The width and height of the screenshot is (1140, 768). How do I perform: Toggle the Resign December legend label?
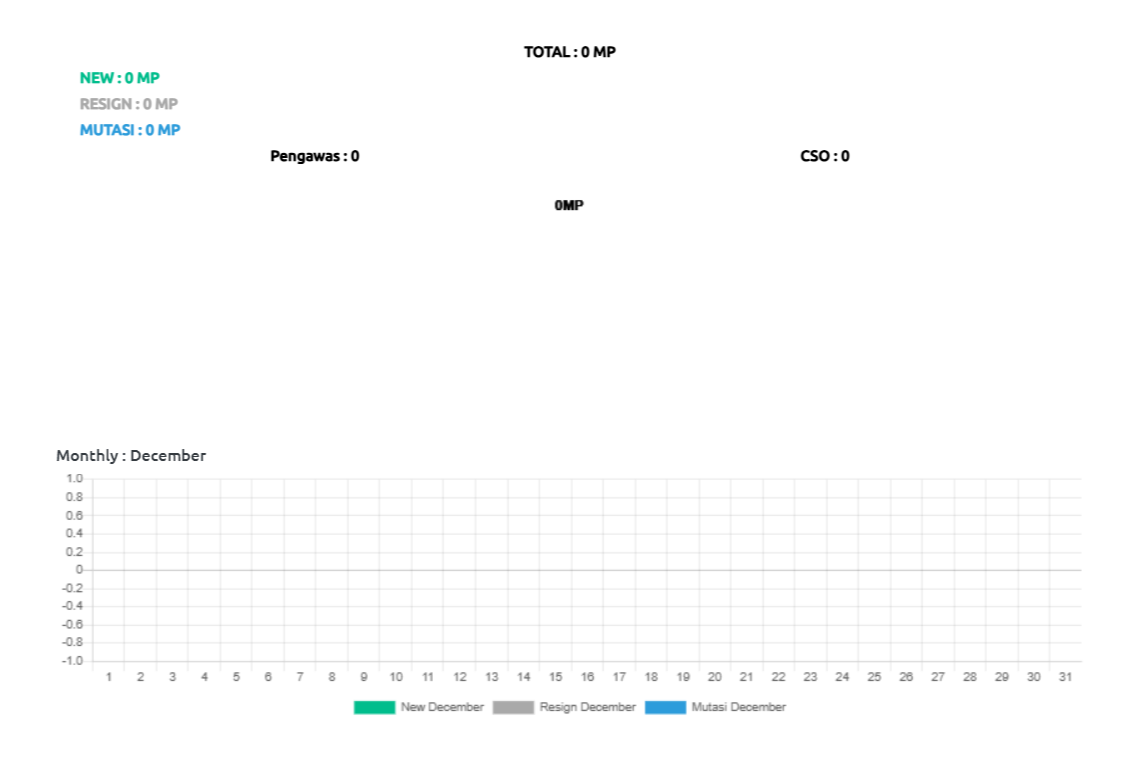(x=587, y=707)
